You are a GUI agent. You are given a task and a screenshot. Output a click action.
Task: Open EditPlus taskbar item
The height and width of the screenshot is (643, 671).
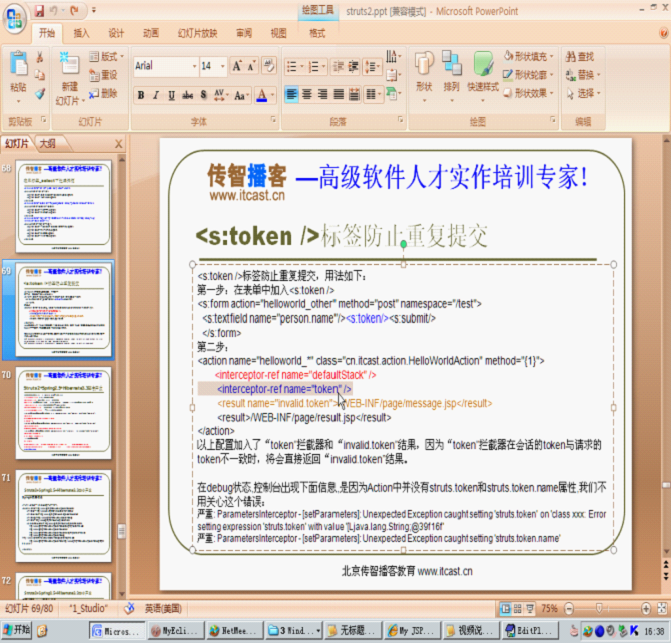(529, 631)
